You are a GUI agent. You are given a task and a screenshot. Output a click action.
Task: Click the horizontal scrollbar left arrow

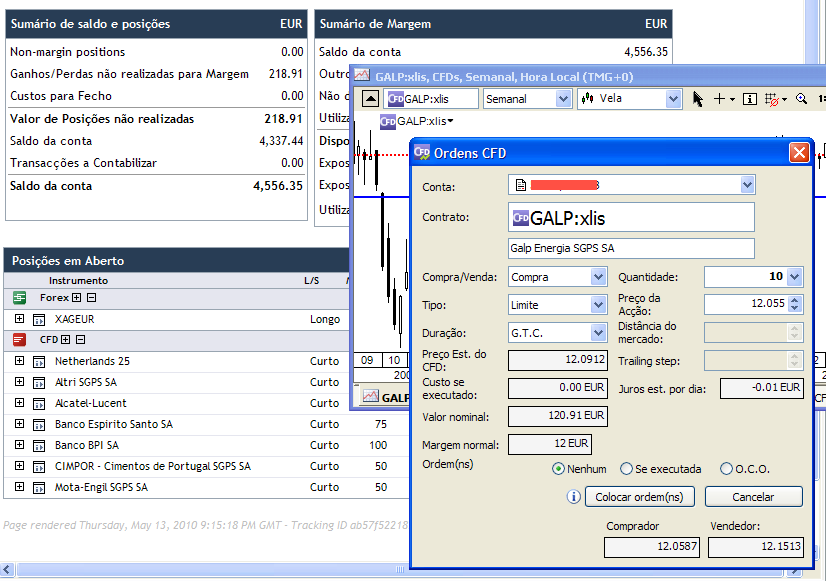7,569
